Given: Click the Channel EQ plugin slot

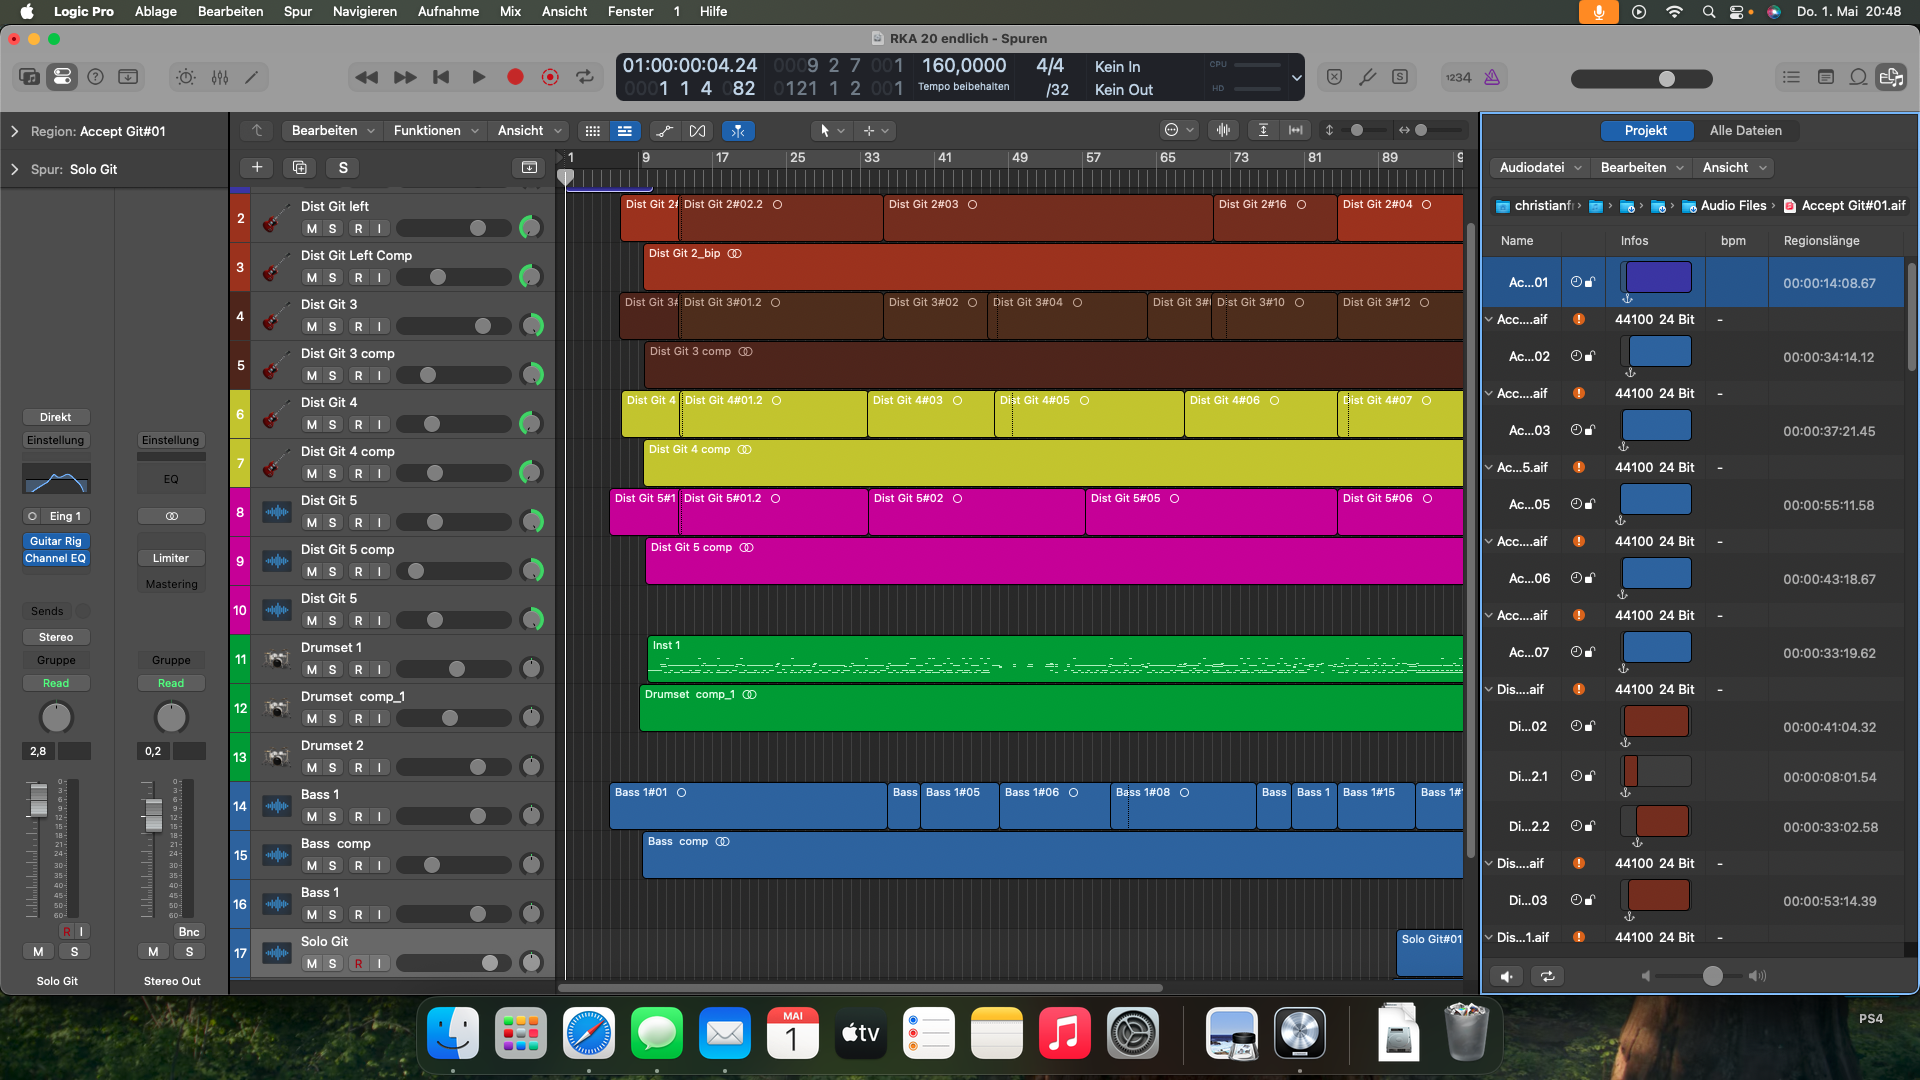Looking at the screenshot, I should click(56, 558).
